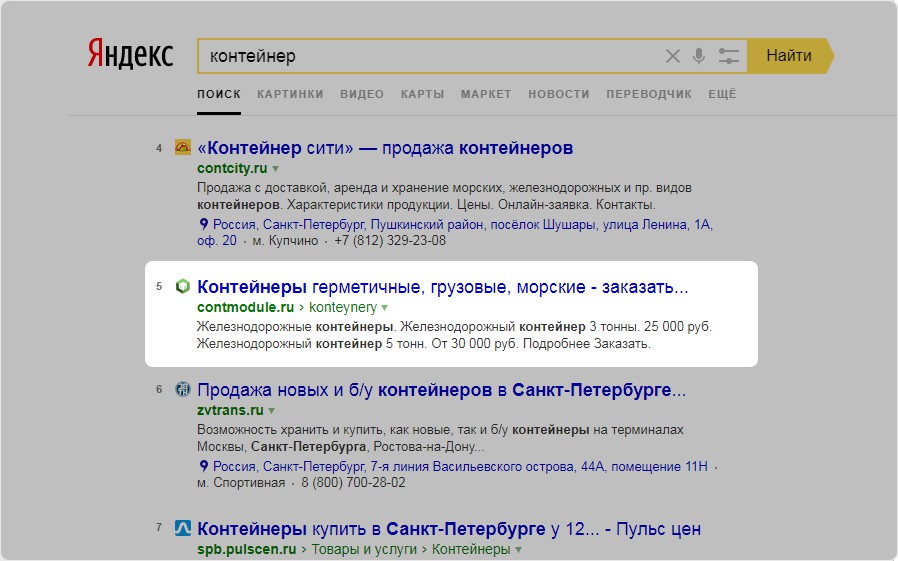Switch to the Видео tab

pos(362,94)
